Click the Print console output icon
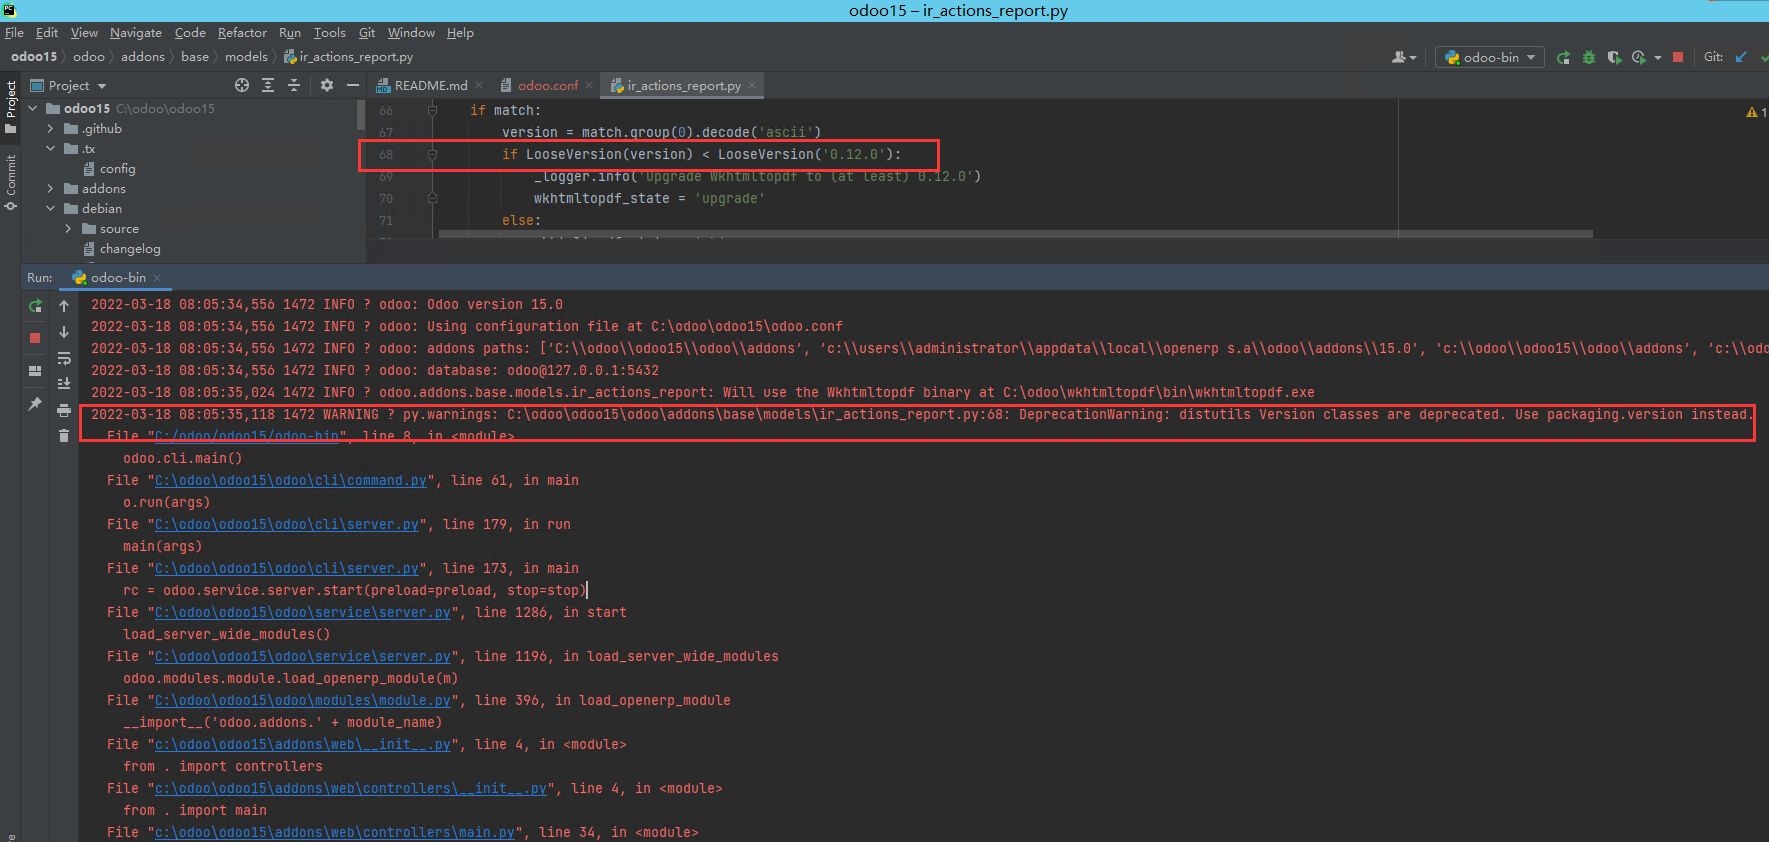The width and height of the screenshot is (1769, 842). click(x=64, y=410)
